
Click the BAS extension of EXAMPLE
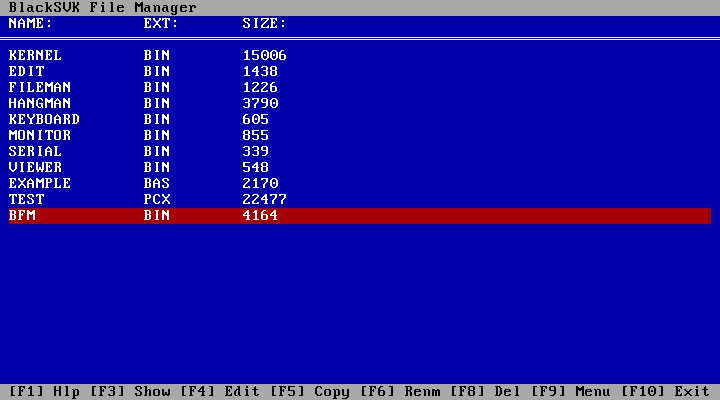(157, 184)
